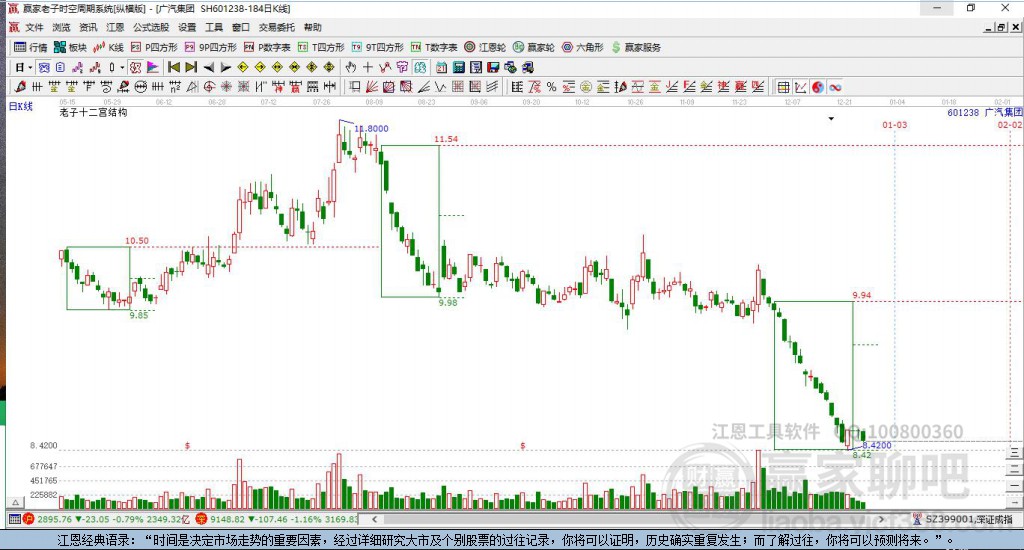
Task: Open the 赢家轮 wheel tool
Action: coord(534,47)
